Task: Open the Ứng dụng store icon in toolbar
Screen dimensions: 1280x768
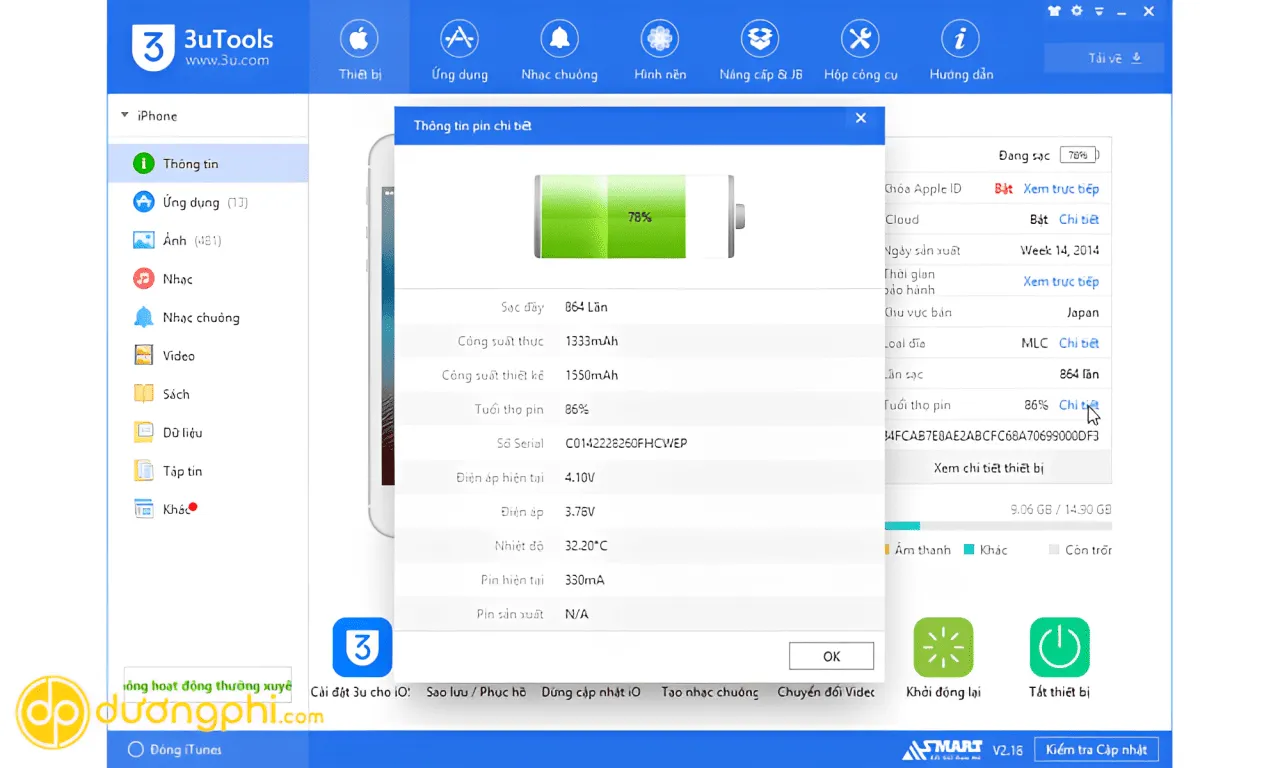Action: [459, 39]
